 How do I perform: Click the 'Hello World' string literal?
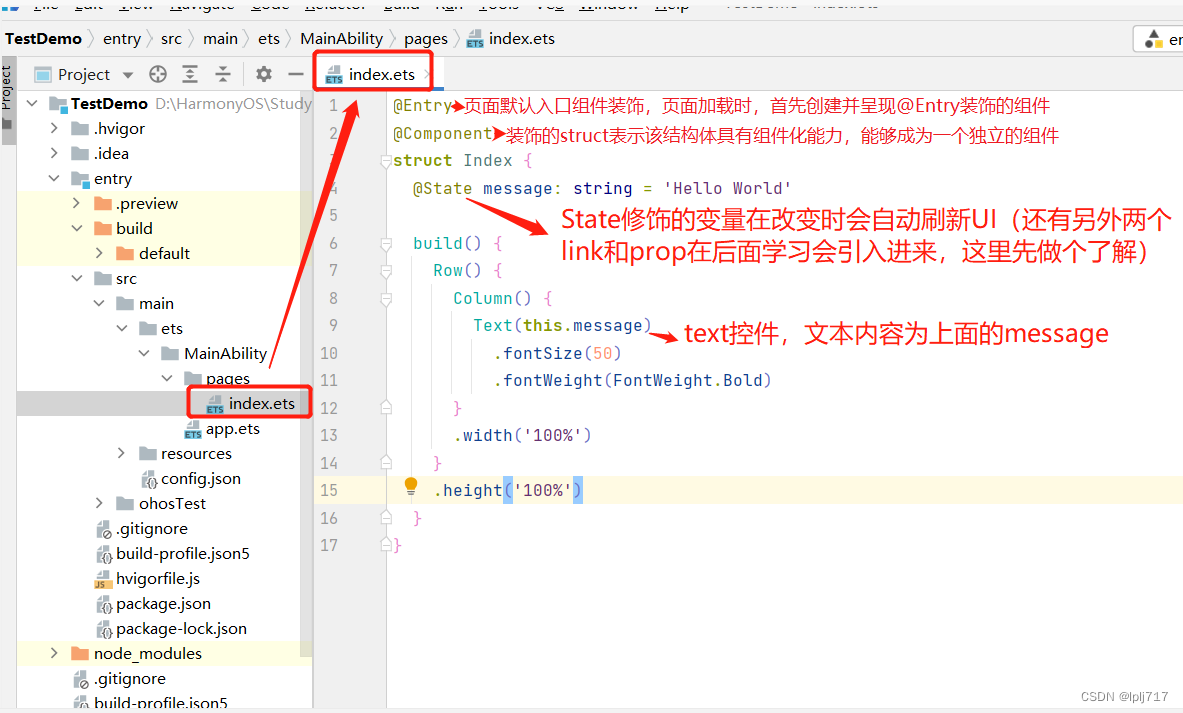click(x=727, y=188)
